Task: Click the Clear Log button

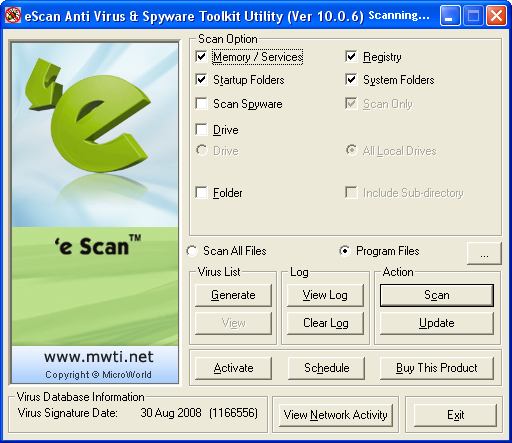Action: (x=325, y=323)
